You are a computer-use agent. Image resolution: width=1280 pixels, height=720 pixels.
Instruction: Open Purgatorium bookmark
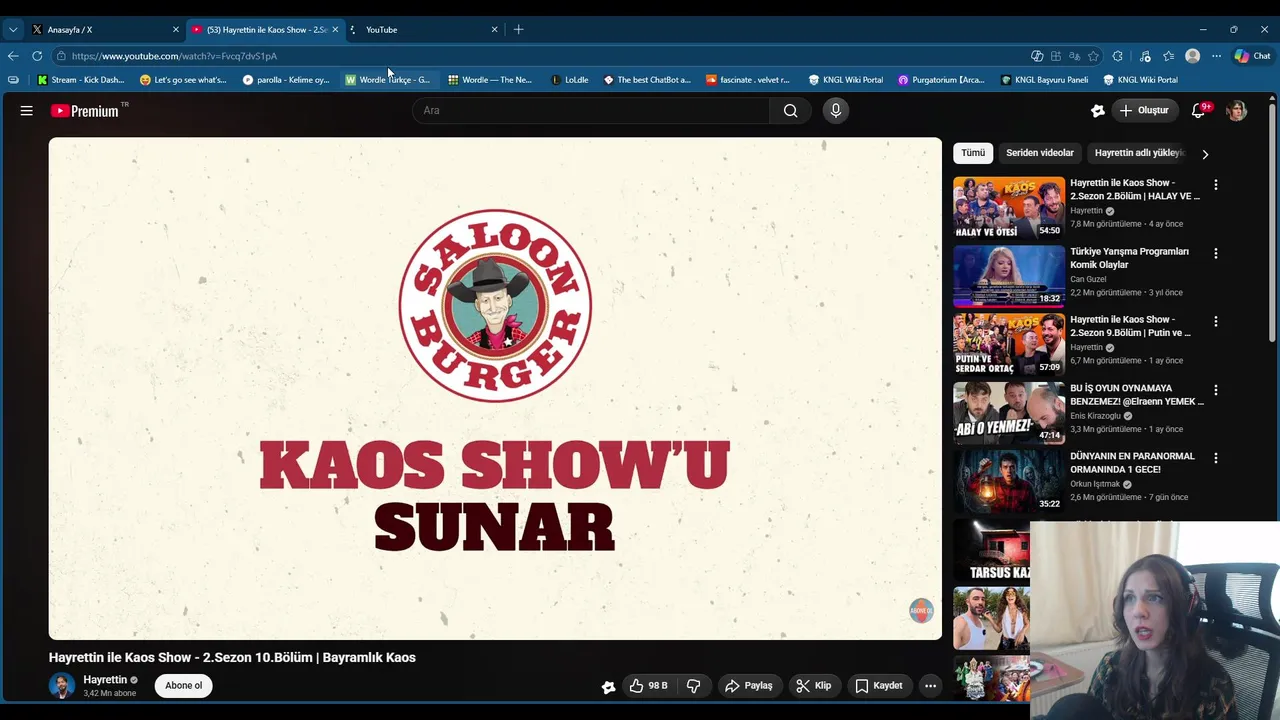(x=941, y=80)
